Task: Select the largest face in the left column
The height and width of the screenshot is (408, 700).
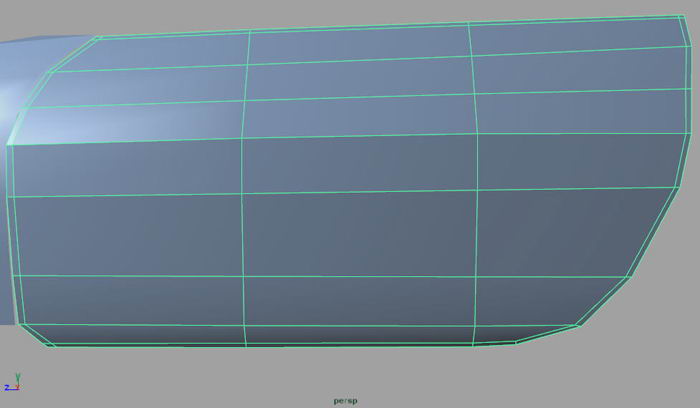Action: (126, 236)
